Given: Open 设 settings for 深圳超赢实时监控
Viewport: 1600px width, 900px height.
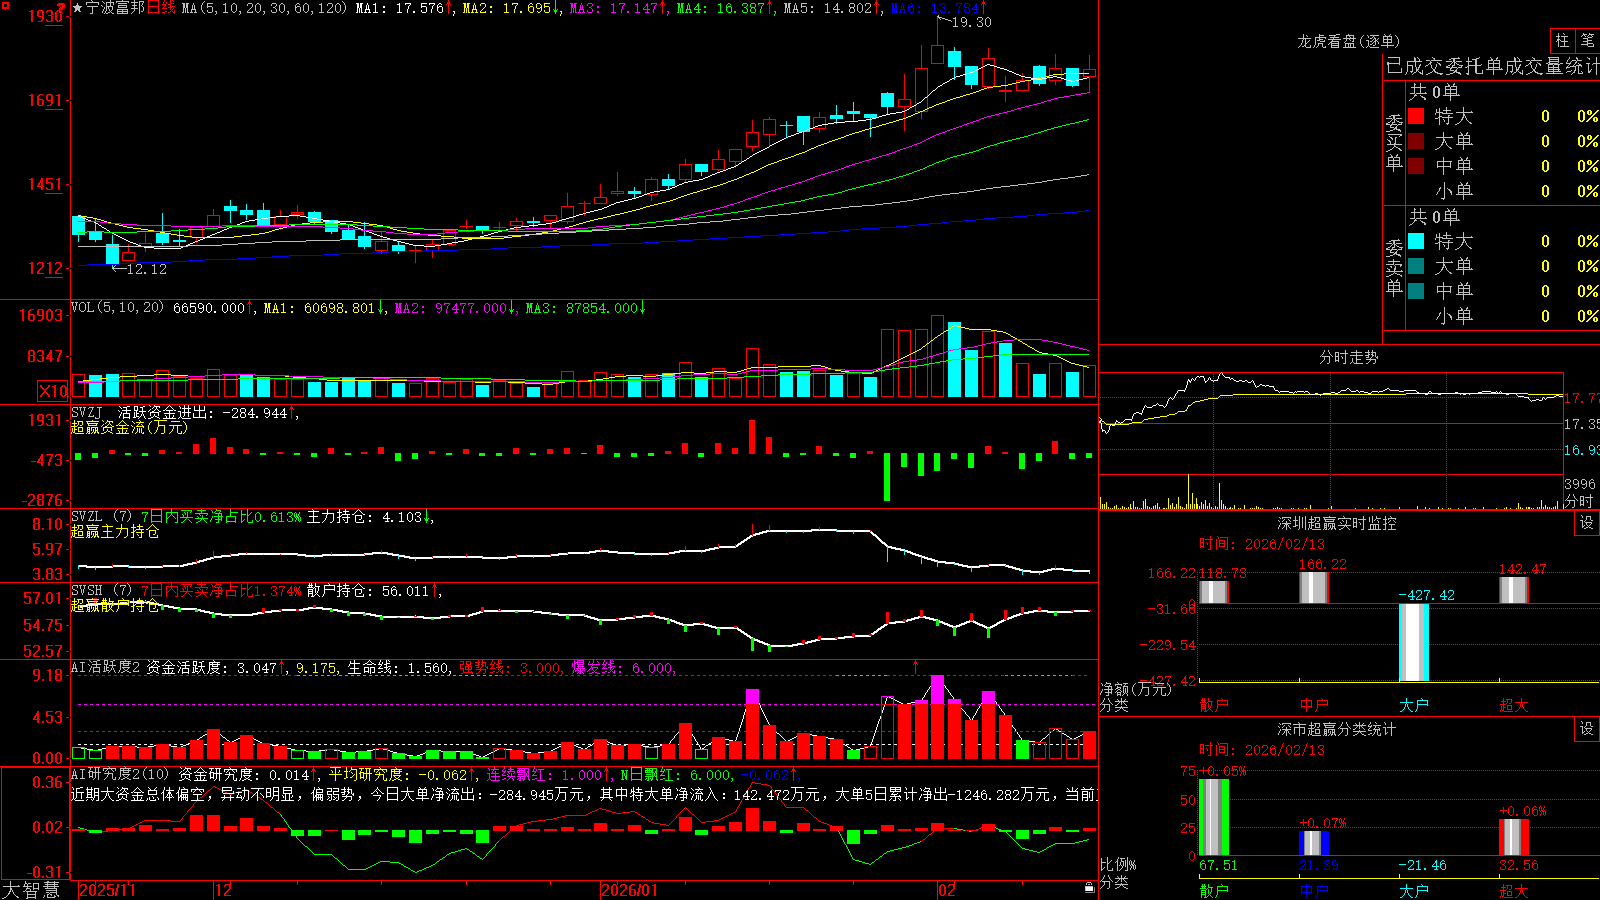Looking at the screenshot, I should tap(1587, 523).
